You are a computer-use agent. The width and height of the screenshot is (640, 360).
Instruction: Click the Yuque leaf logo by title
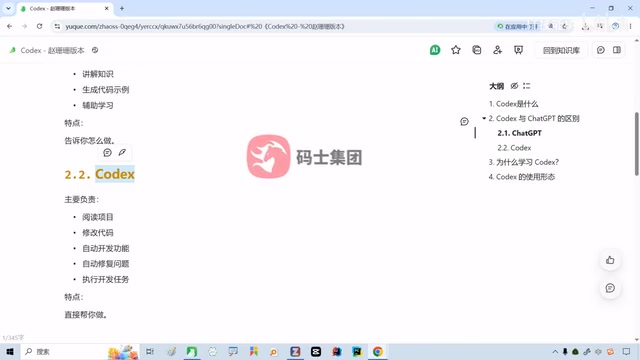tap(13, 50)
